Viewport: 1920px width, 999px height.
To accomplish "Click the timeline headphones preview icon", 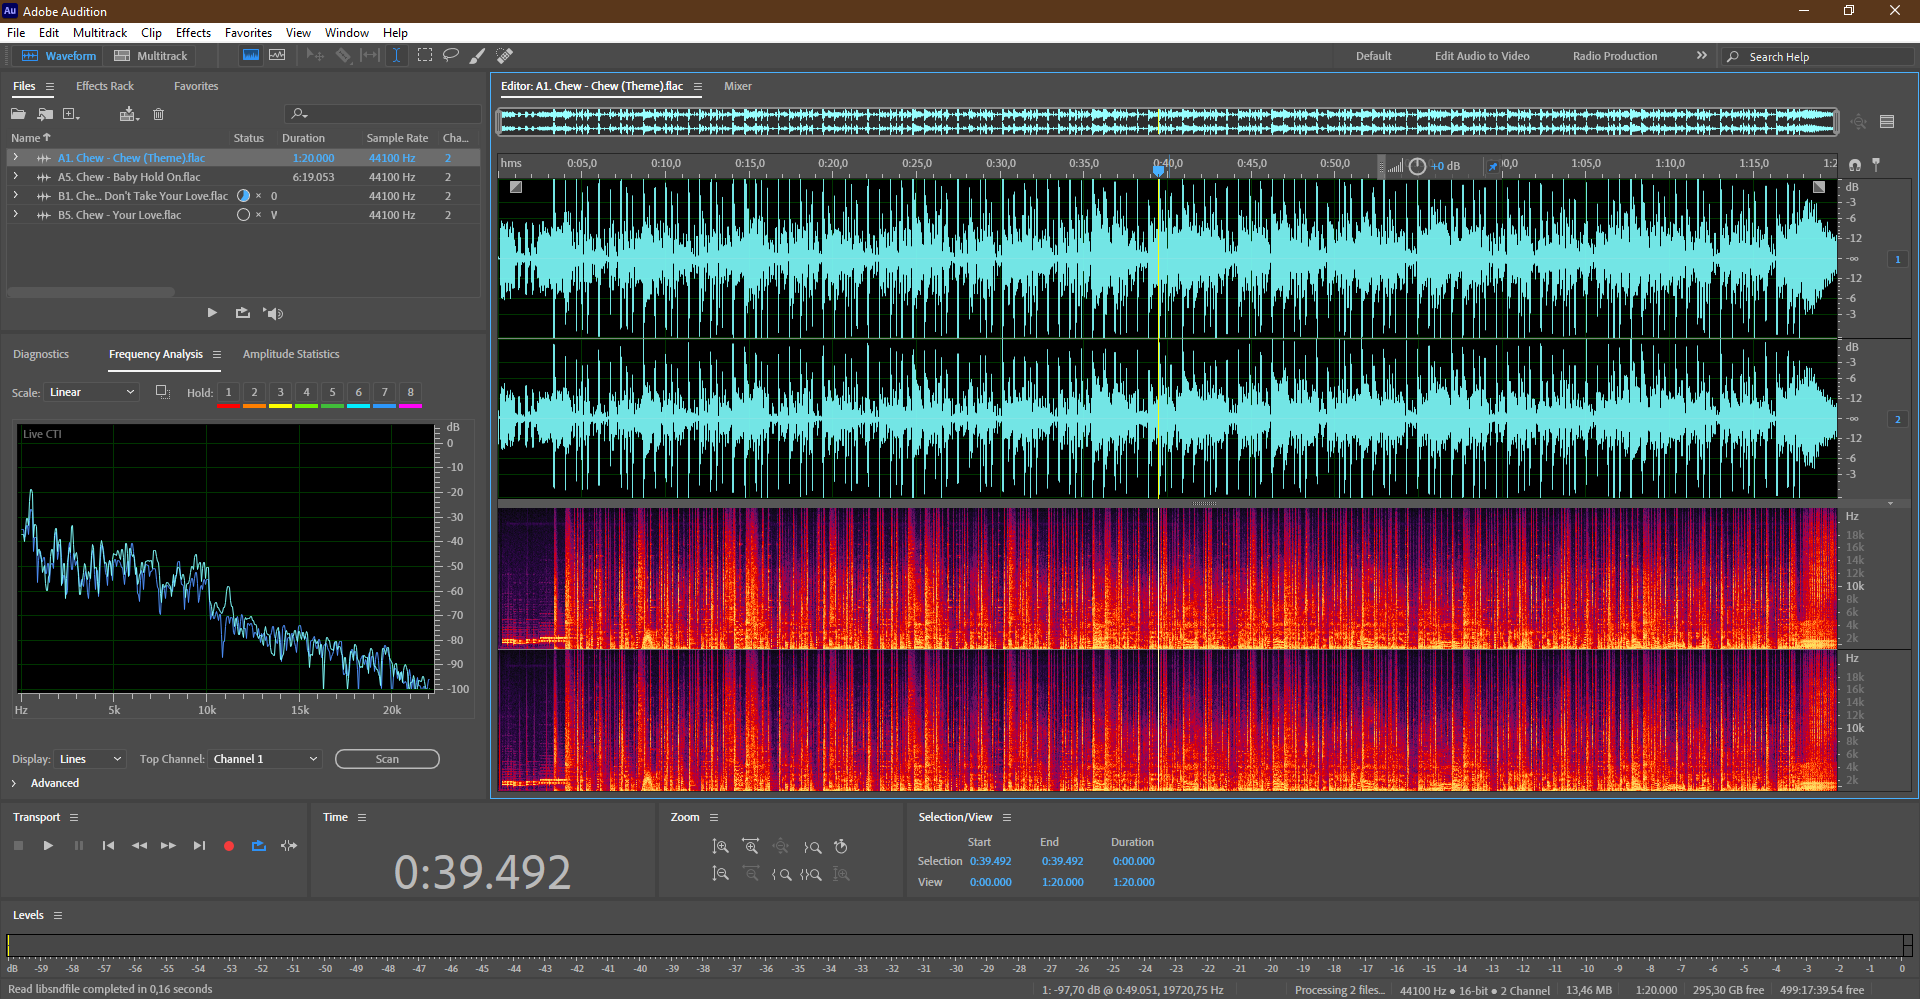I will tap(1855, 165).
